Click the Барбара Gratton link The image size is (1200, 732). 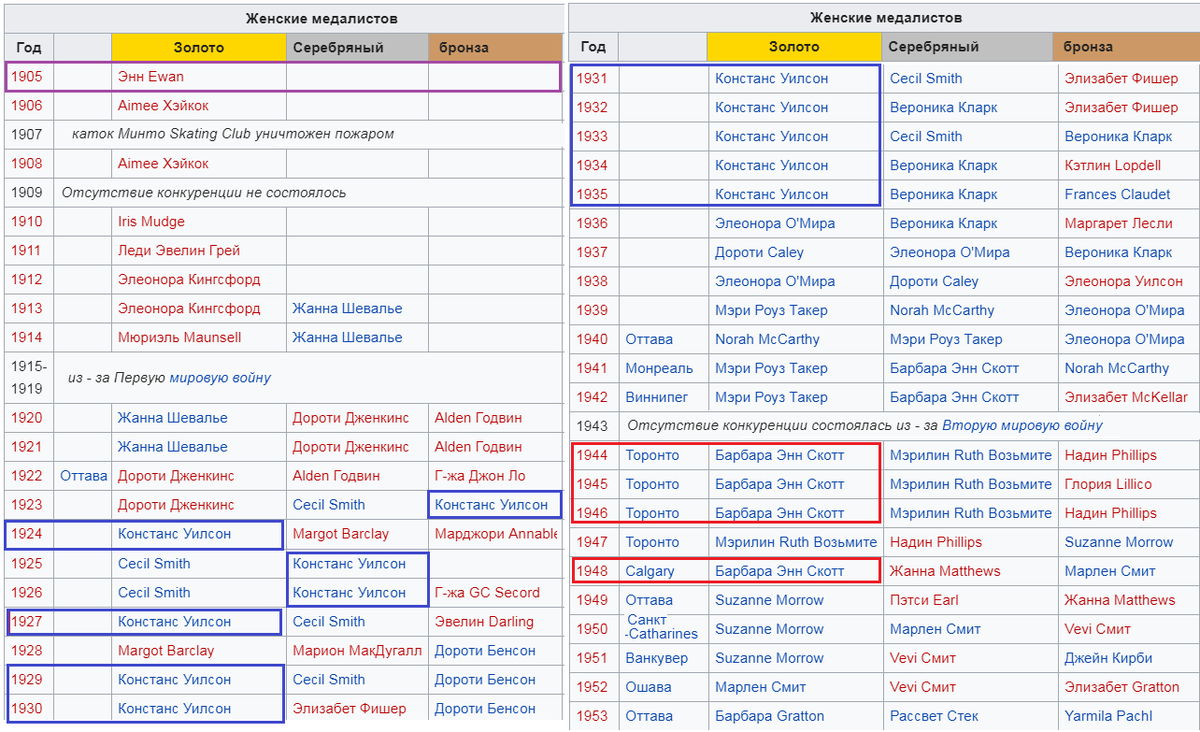tap(770, 716)
